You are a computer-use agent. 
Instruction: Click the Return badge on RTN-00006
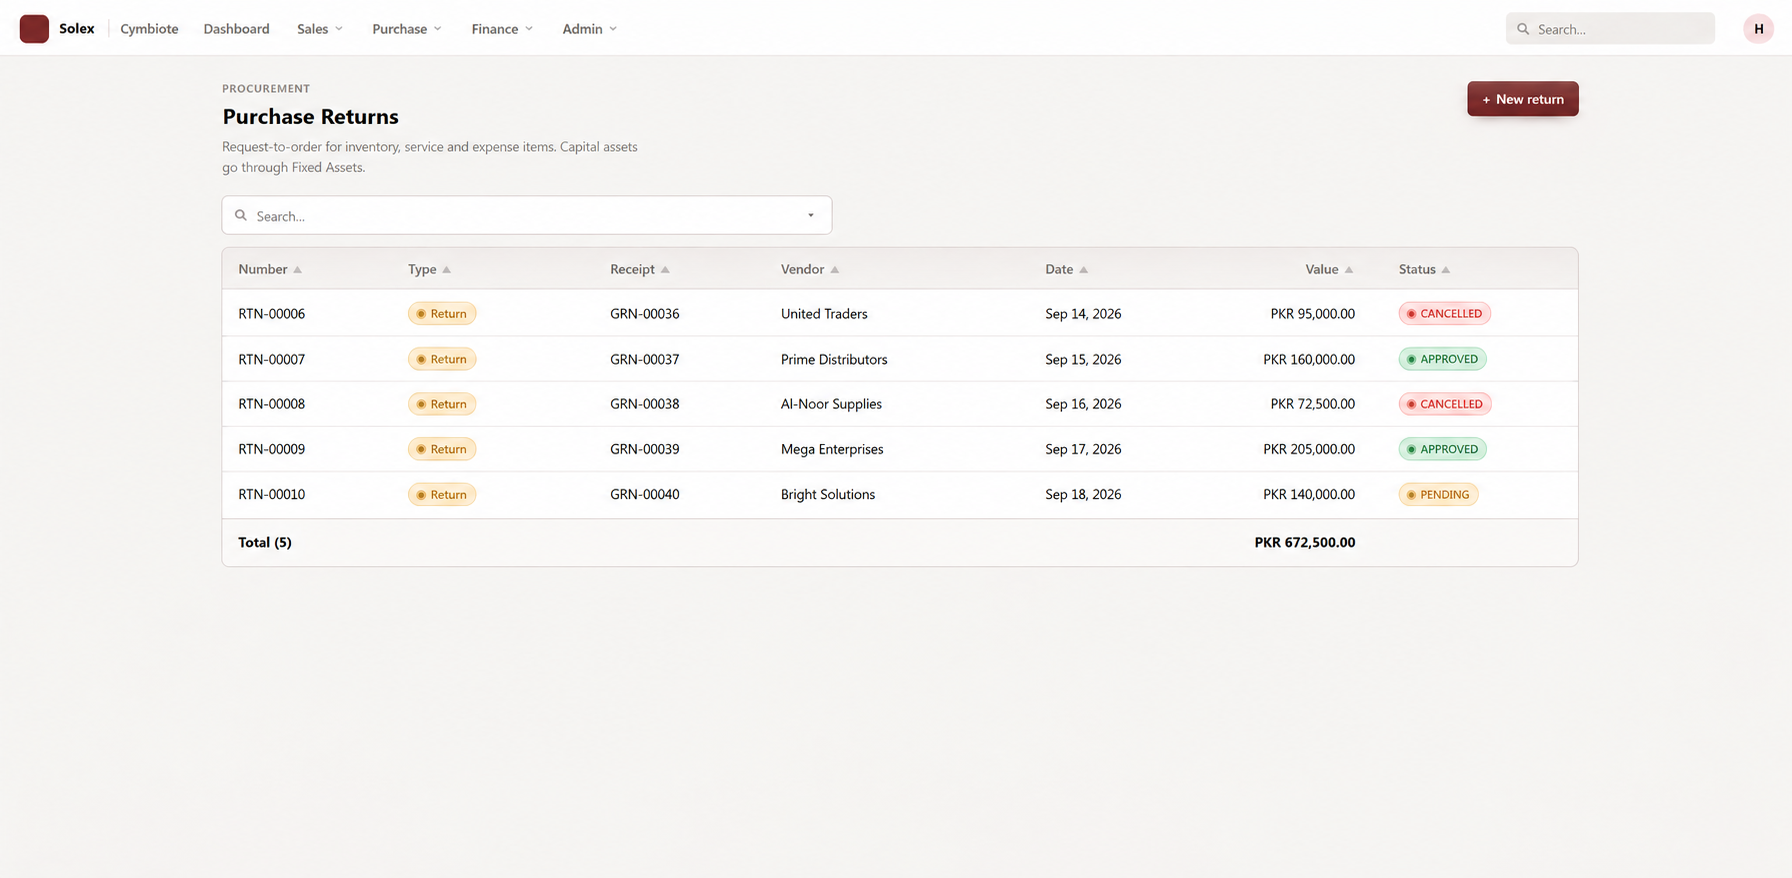click(442, 314)
